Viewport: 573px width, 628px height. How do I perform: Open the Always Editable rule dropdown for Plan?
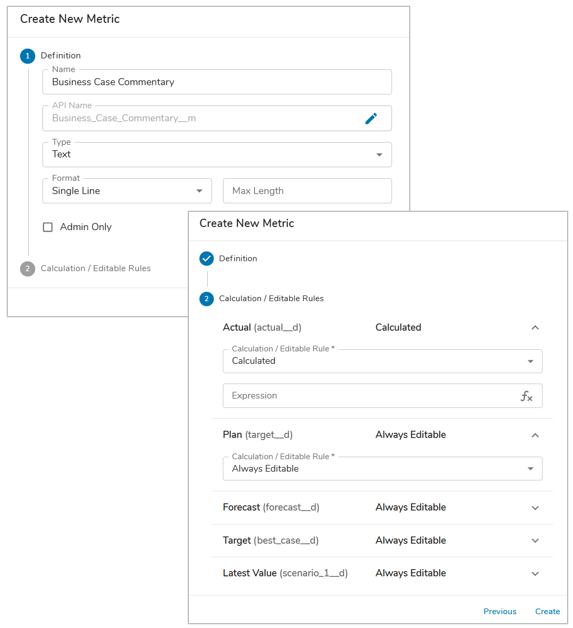click(382, 469)
